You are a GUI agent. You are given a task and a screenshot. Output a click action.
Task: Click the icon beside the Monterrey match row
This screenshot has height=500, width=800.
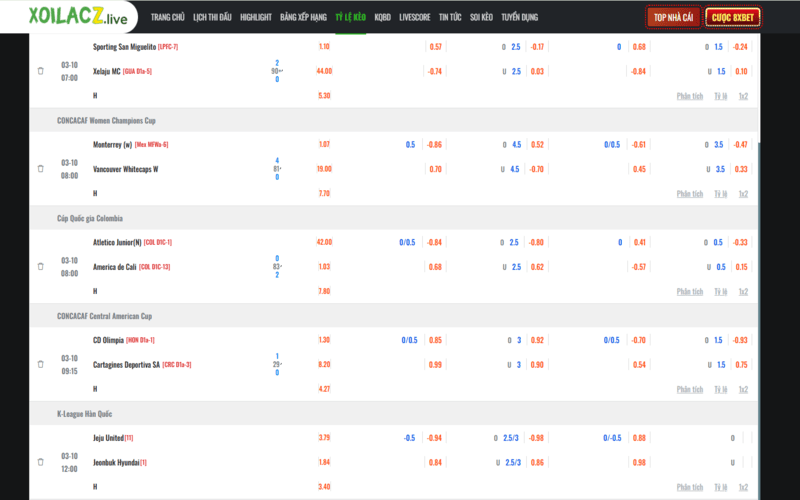[x=41, y=169]
